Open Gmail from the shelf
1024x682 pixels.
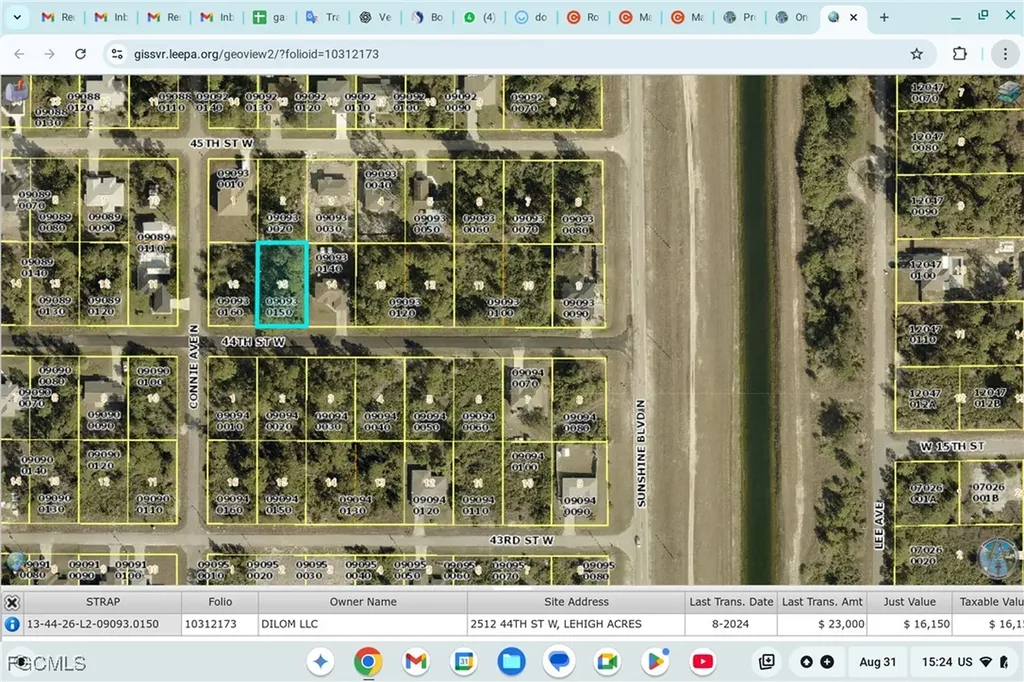tap(415, 661)
